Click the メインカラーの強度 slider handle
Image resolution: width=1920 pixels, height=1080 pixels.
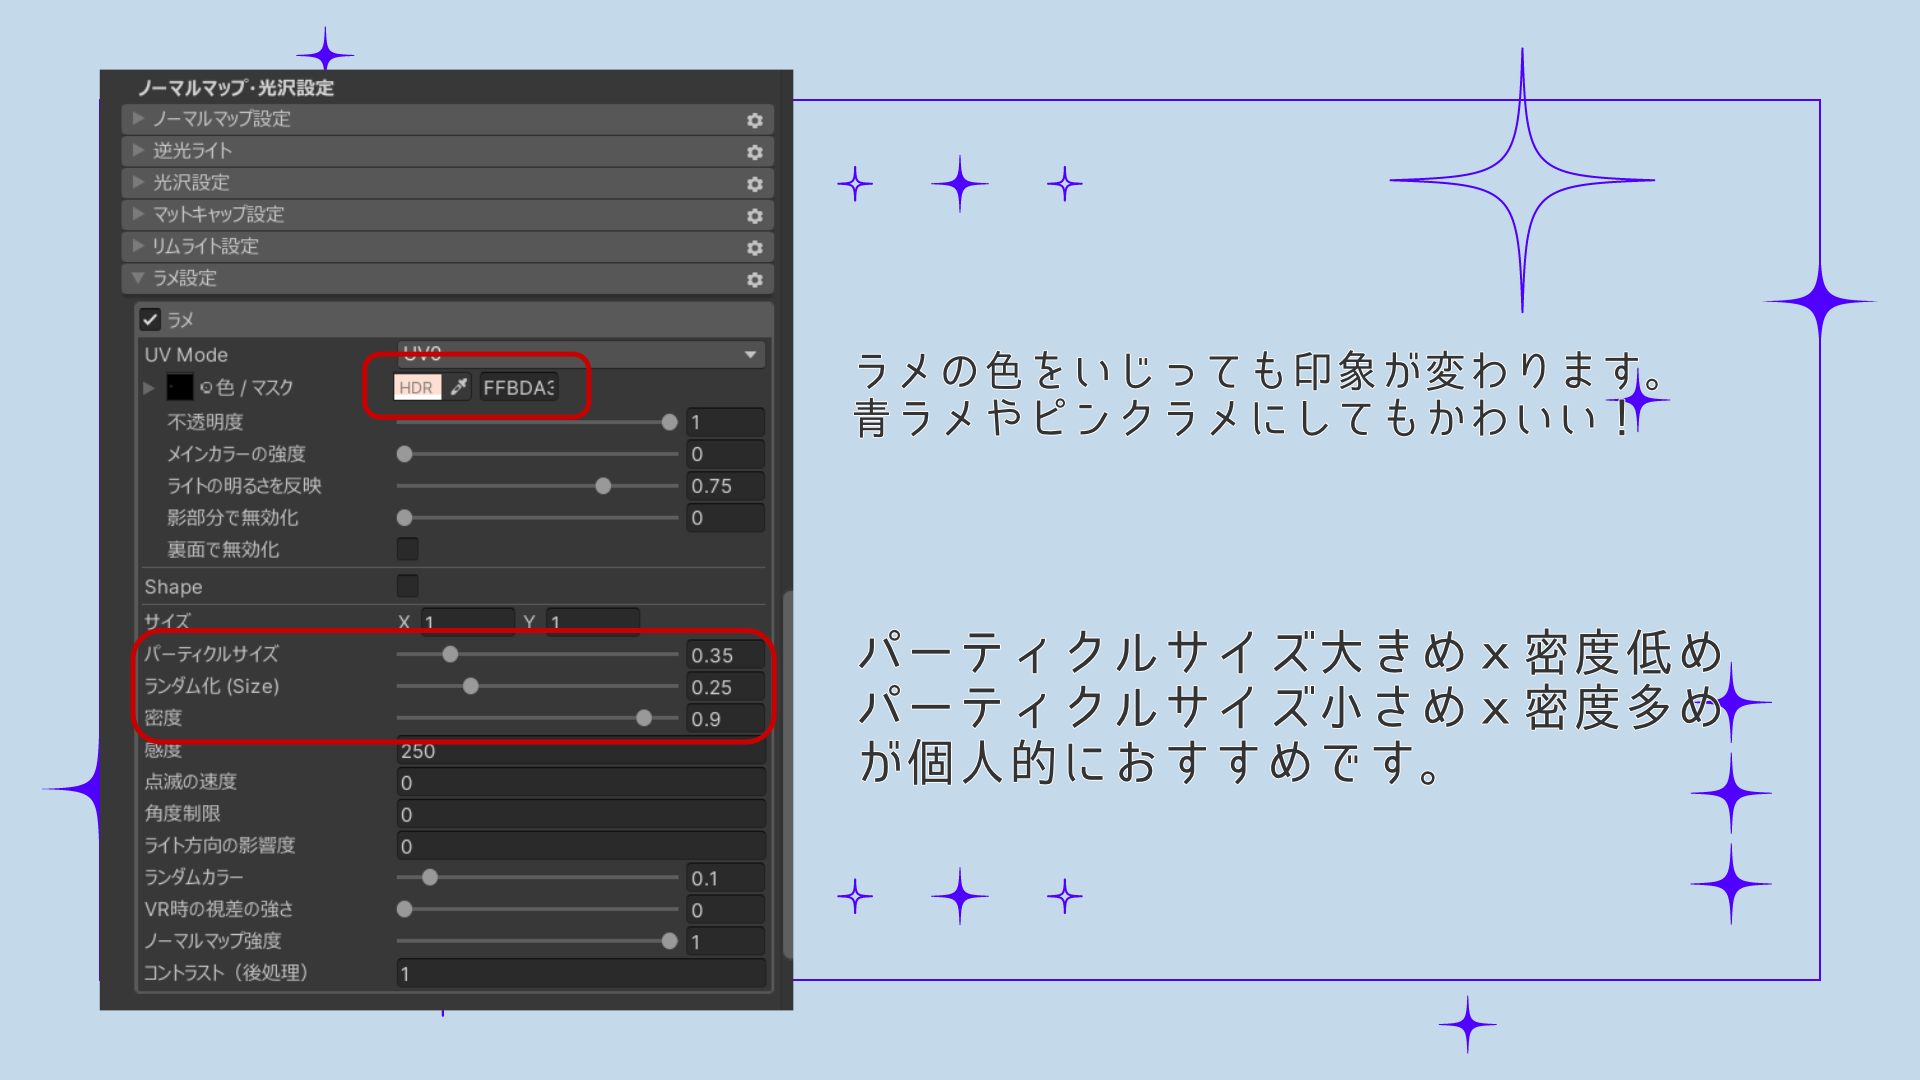coord(405,454)
